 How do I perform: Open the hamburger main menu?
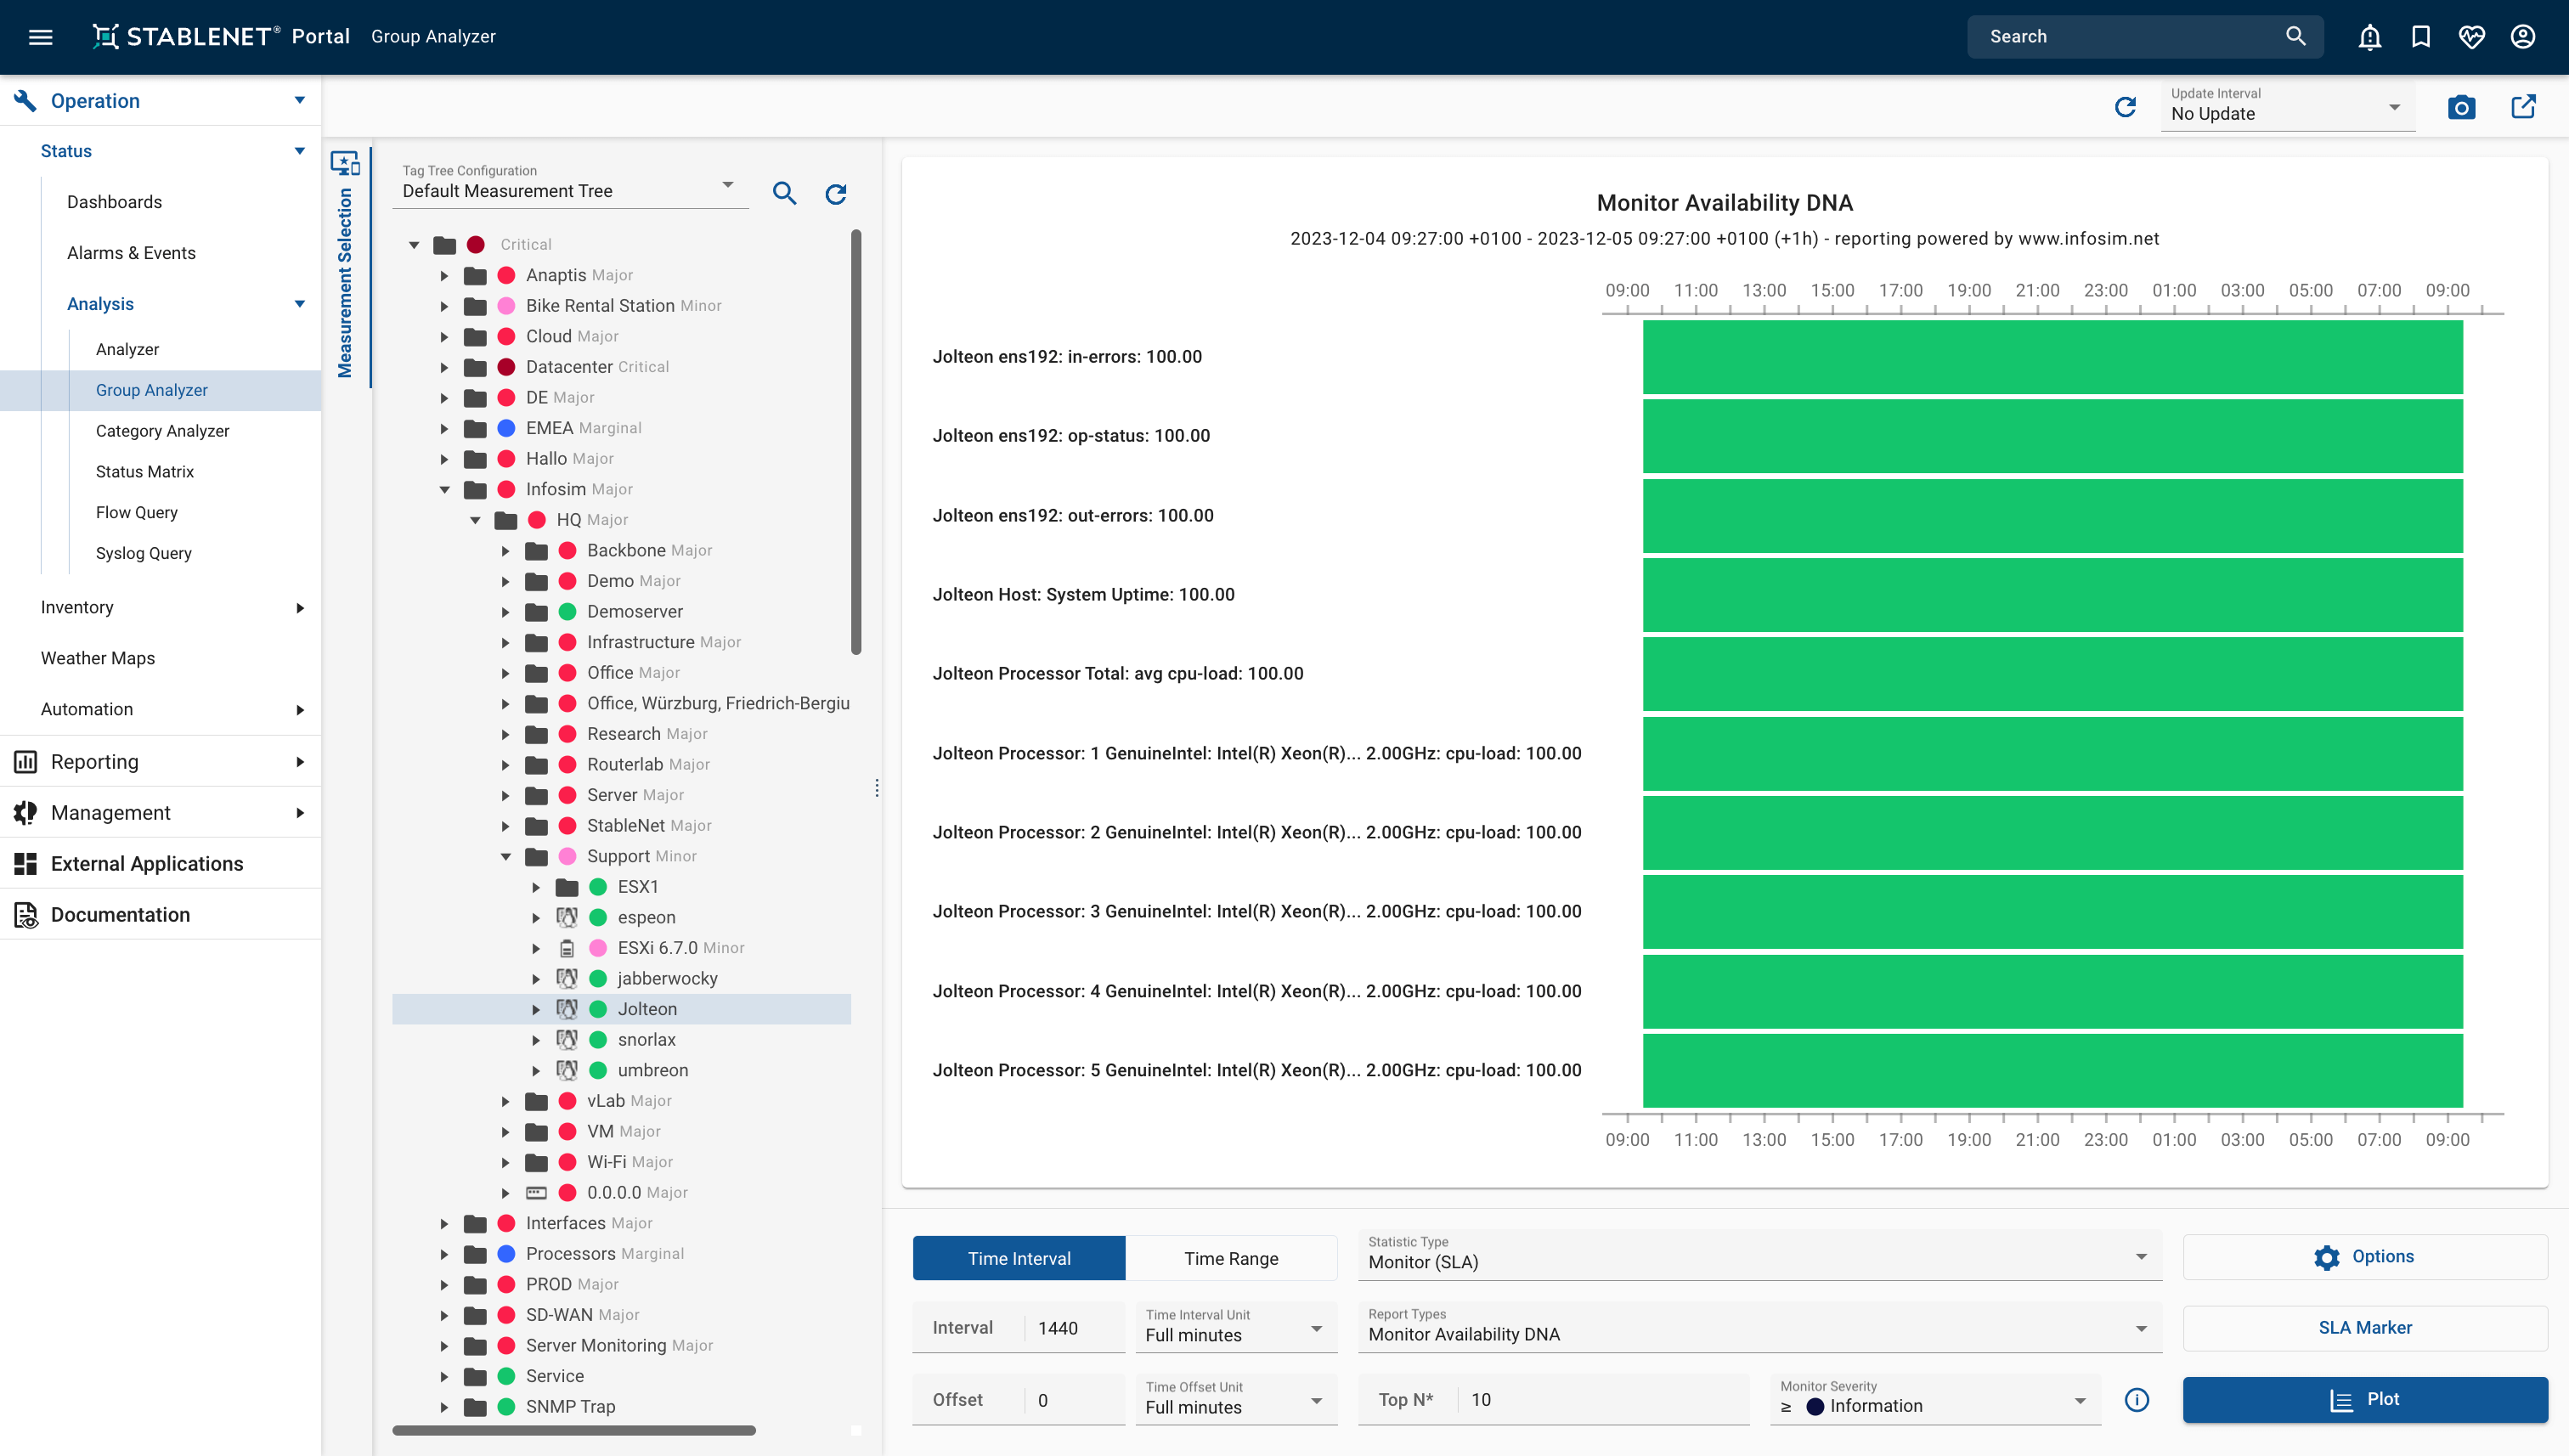40,37
